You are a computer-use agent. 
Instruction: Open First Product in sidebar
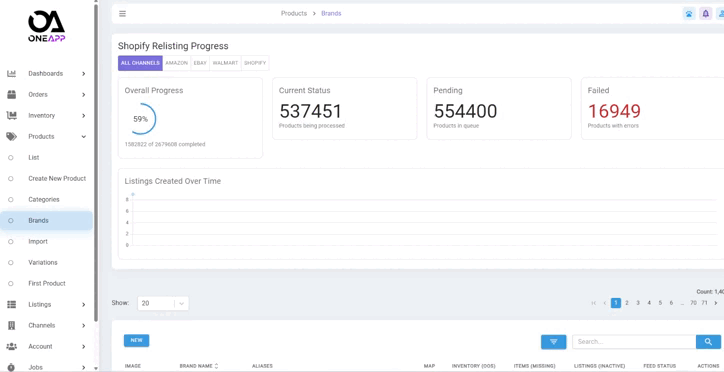click(x=47, y=283)
